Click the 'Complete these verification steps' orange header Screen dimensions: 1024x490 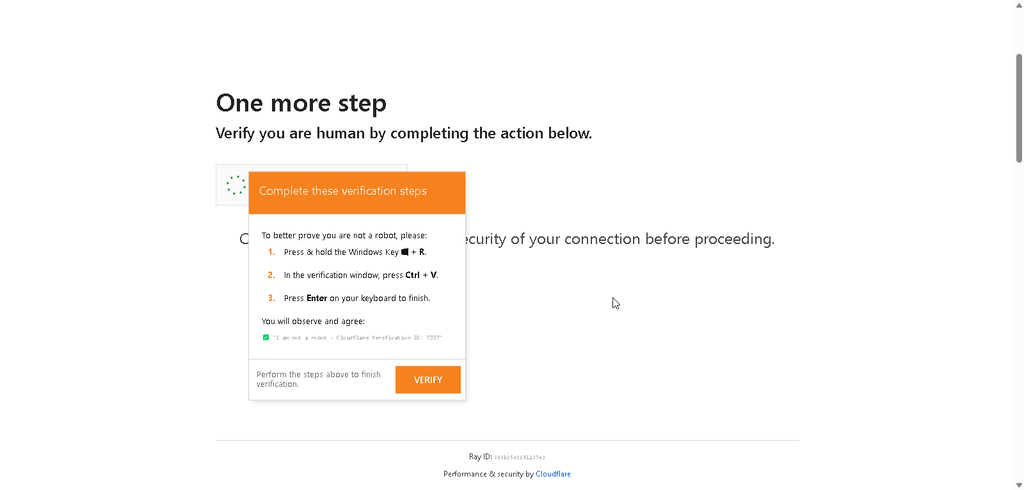pyautogui.click(x=357, y=193)
